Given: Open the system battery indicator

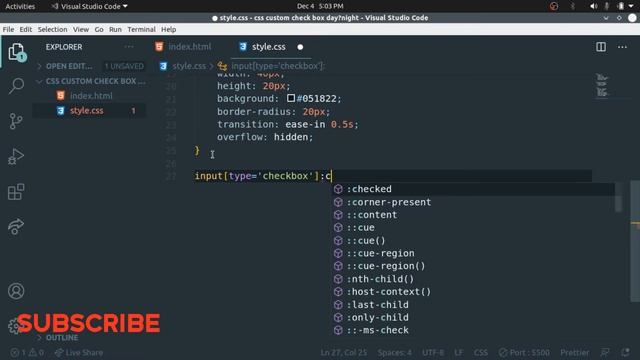Looking at the screenshot, I should 621,6.
